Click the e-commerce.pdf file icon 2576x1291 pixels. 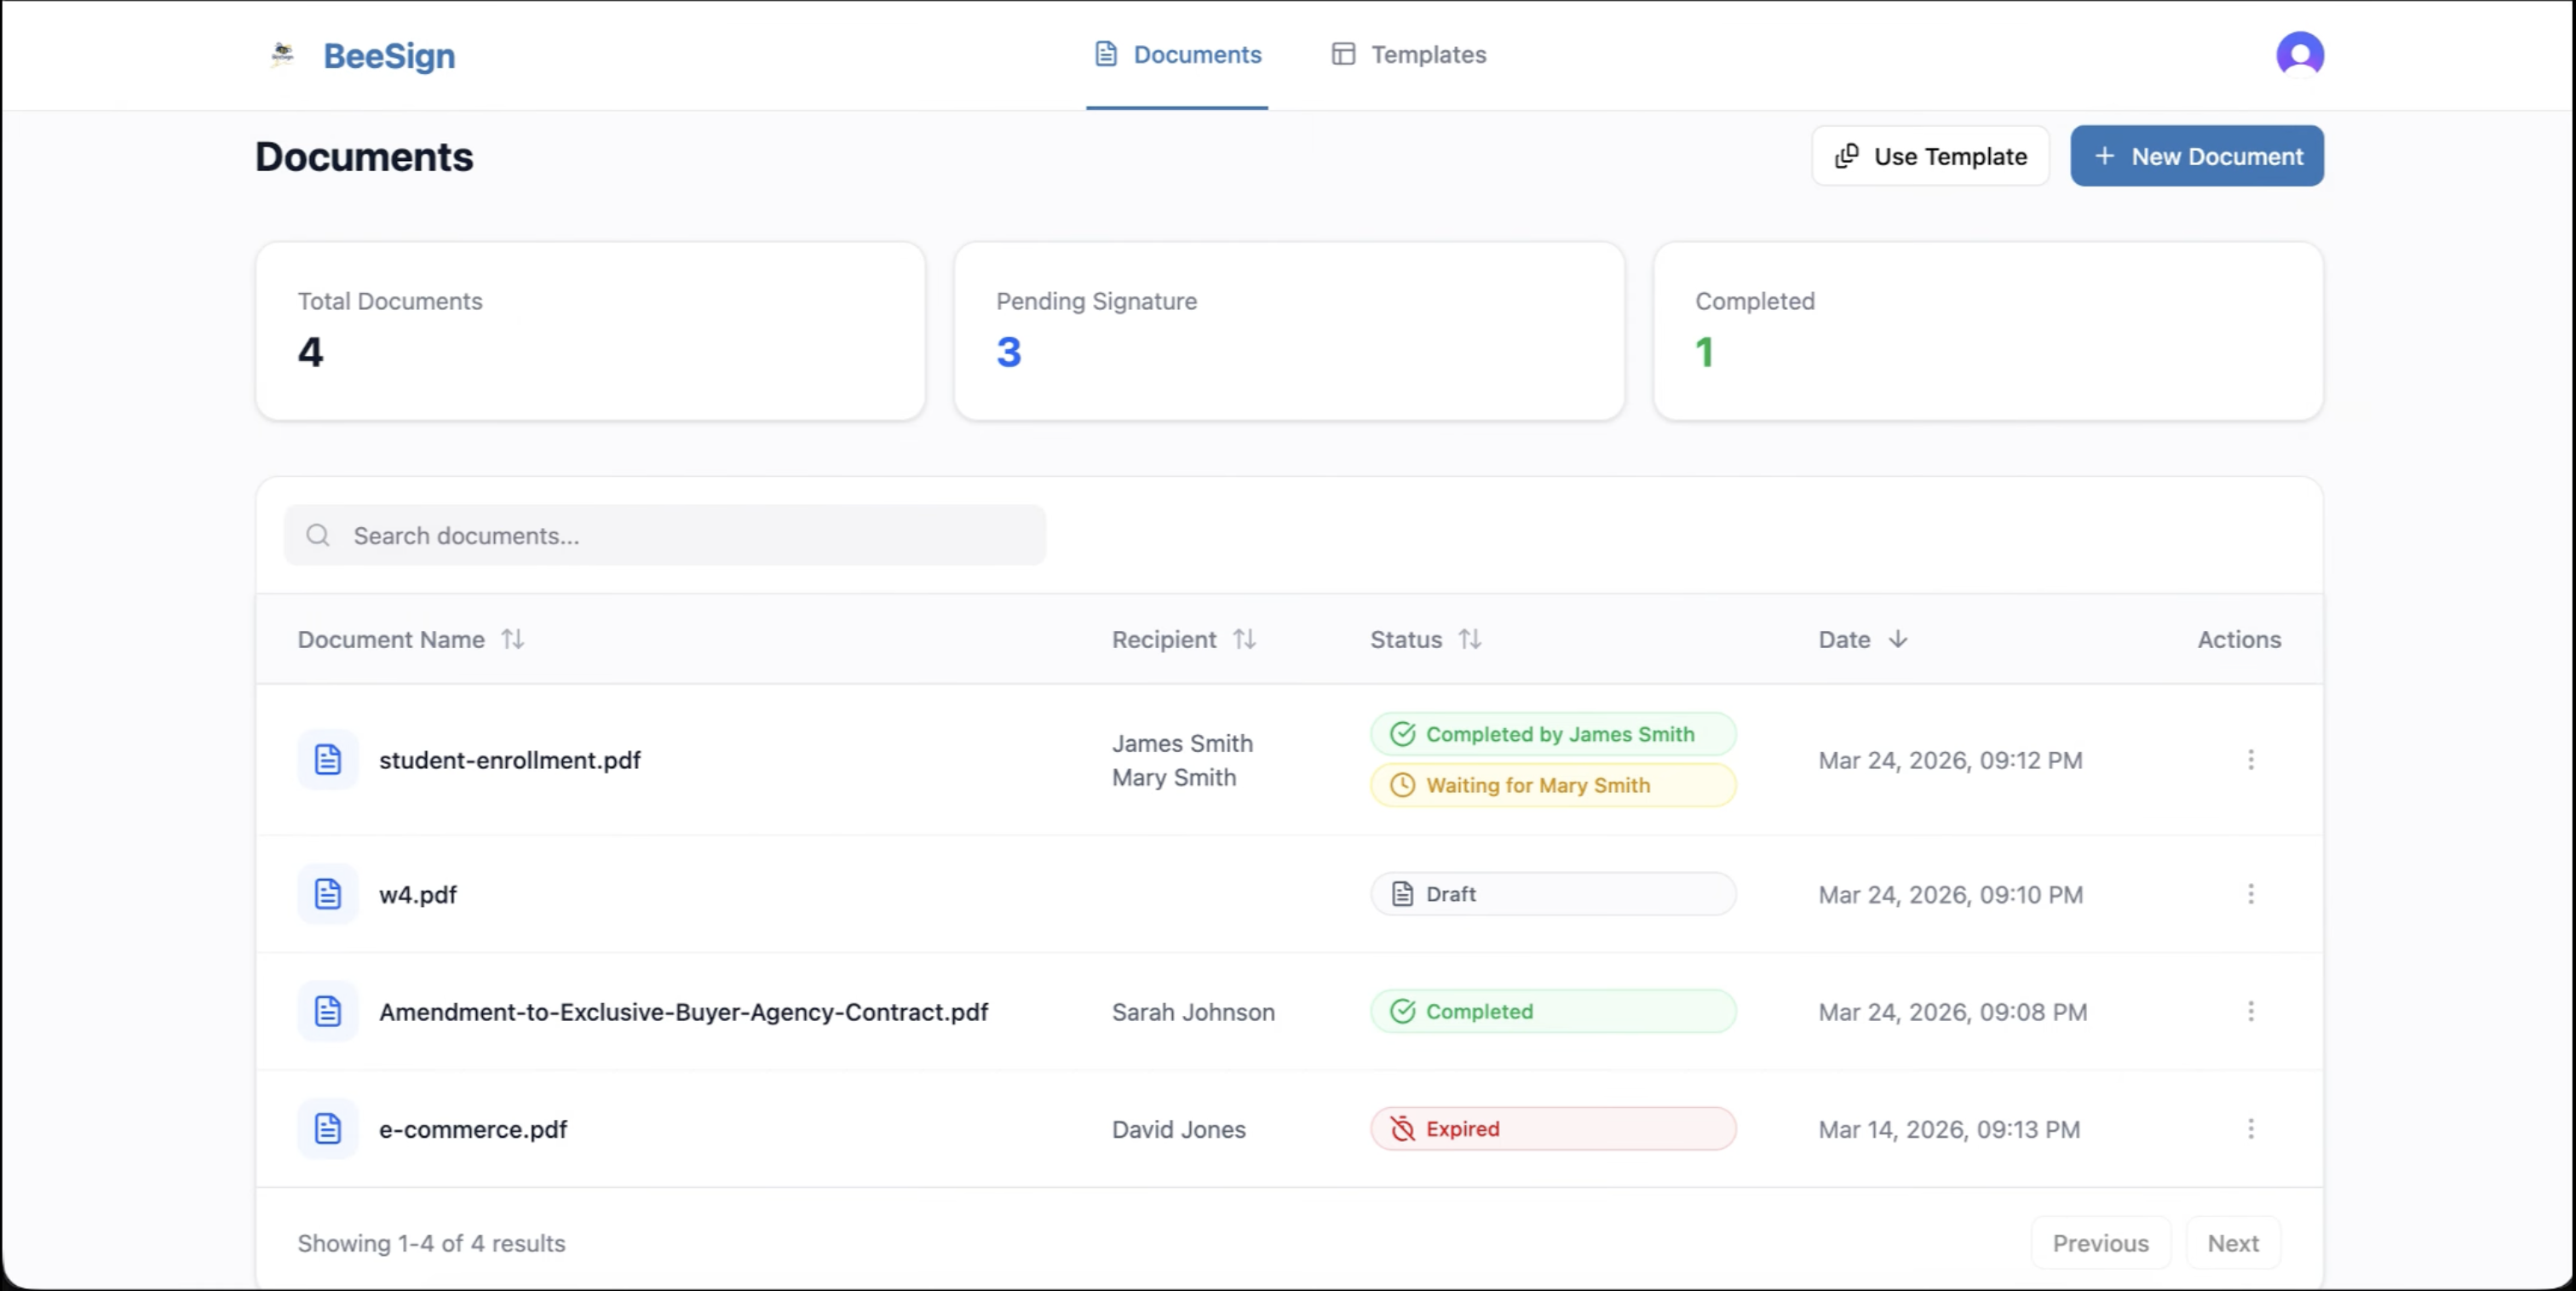328,1129
